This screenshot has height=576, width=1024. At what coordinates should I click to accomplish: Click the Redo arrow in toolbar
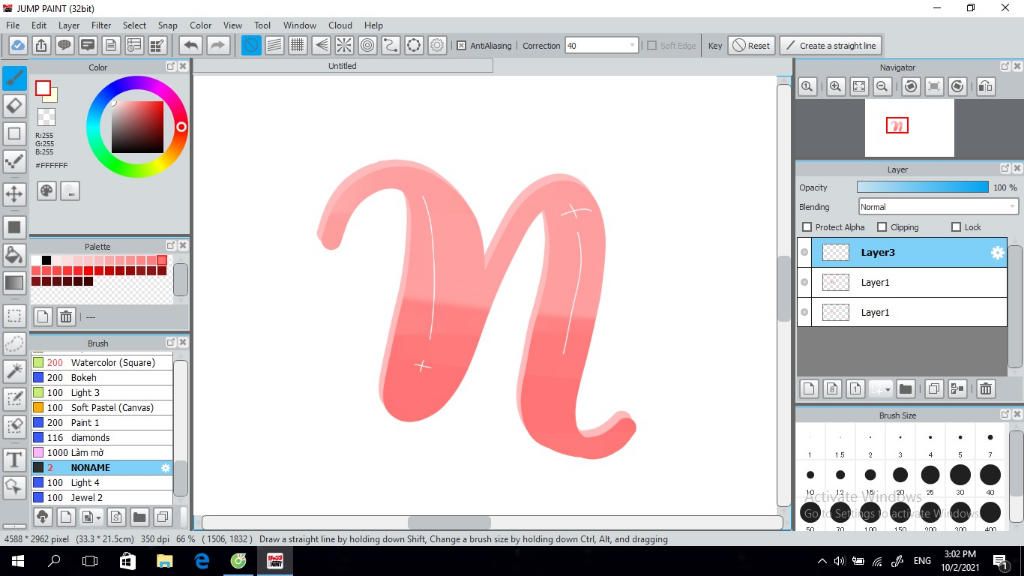click(x=217, y=45)
